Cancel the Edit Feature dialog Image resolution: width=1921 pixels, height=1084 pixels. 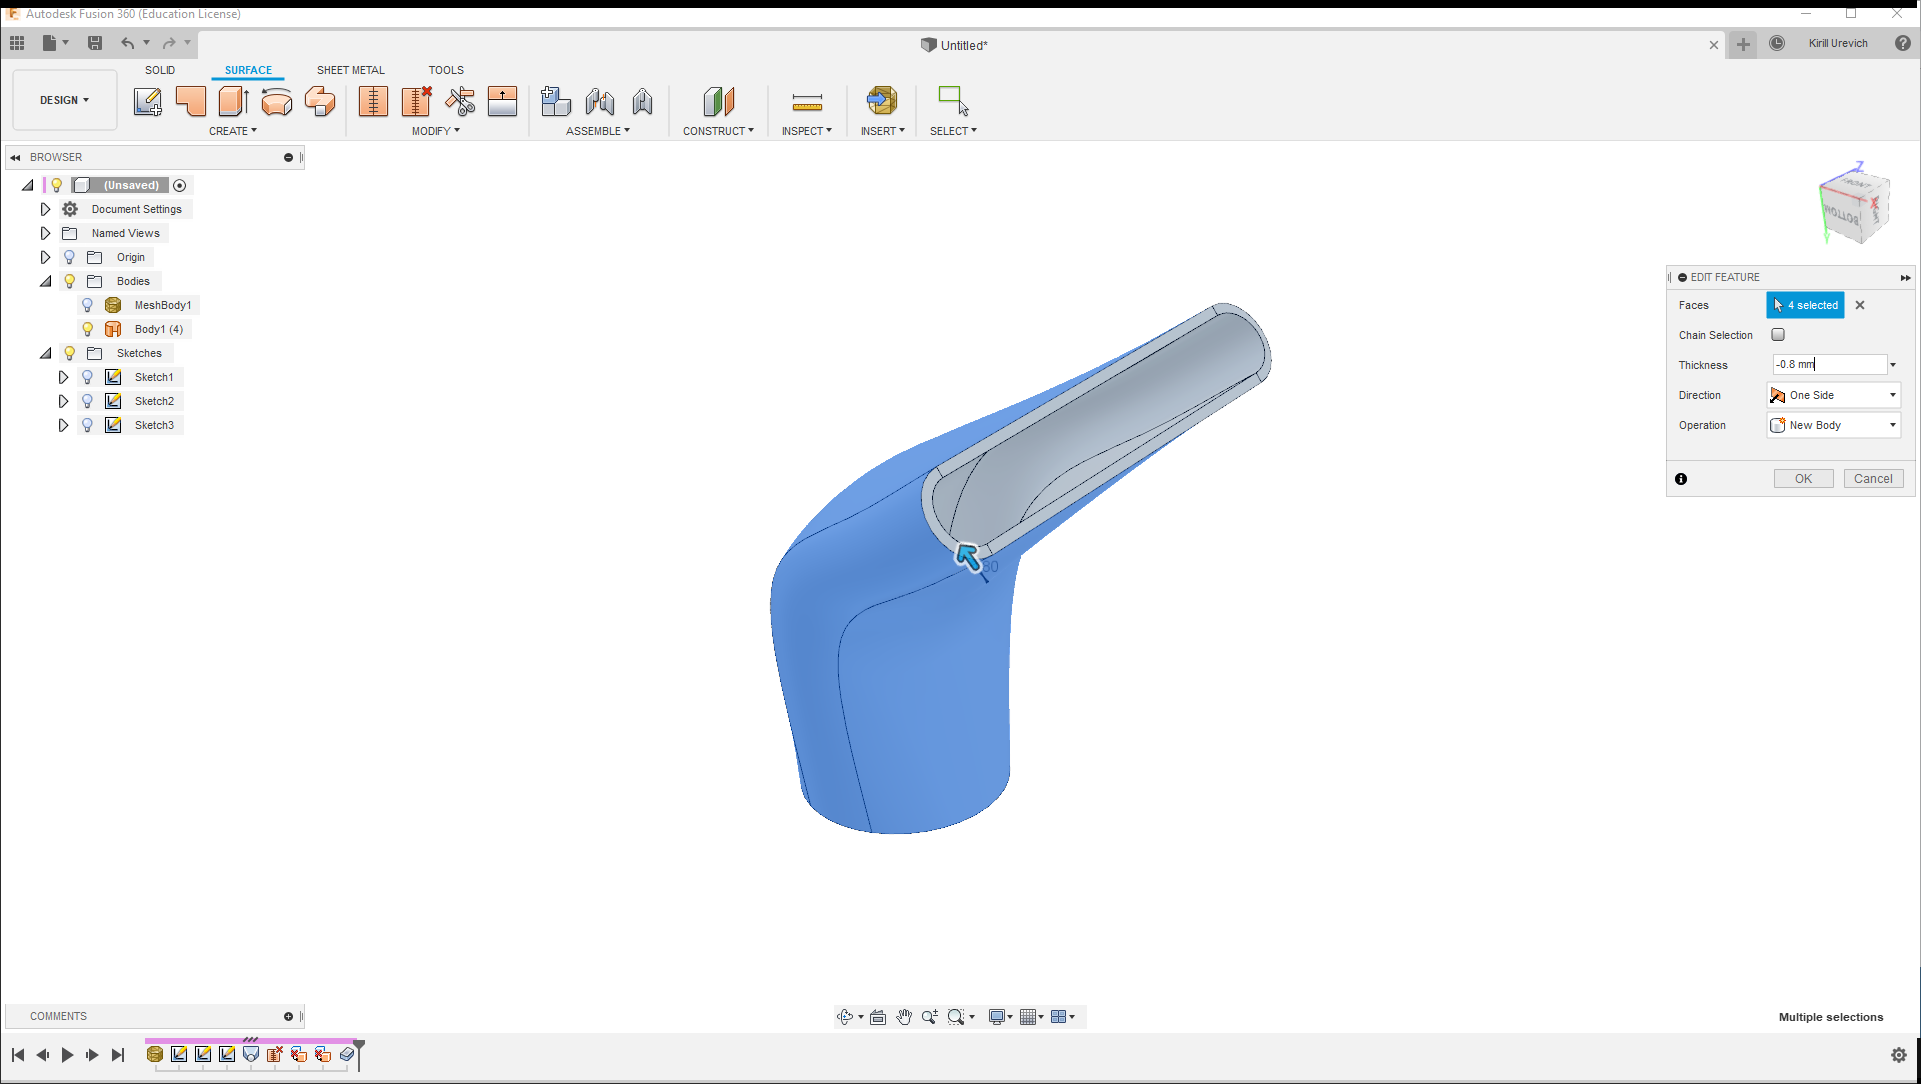tap(1872, 479)
